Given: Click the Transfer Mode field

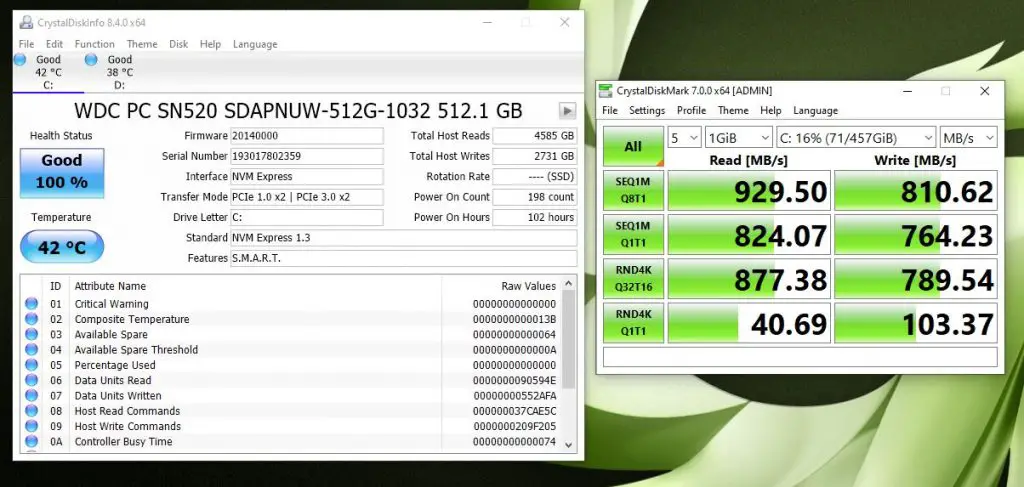Looking at the screenshot, I should click(x=307, y=196).
